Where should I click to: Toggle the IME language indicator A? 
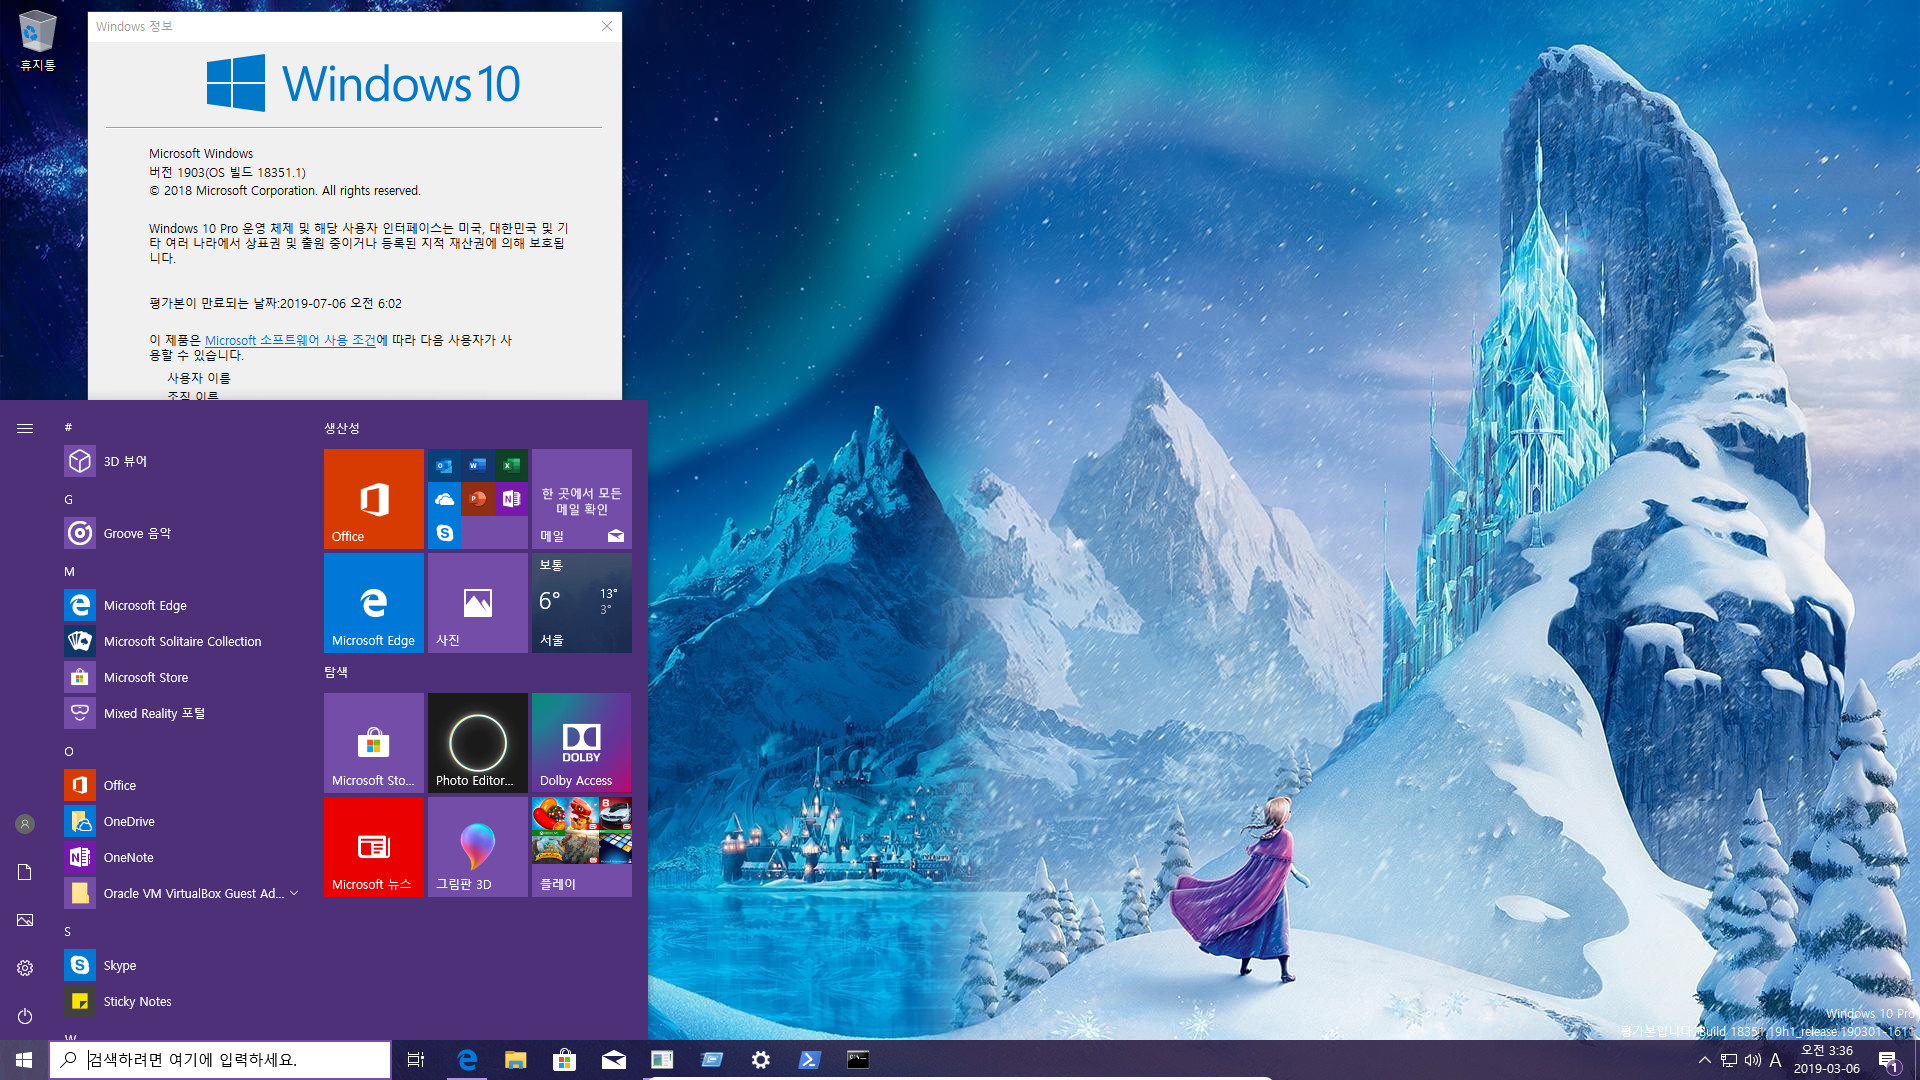coord(1776,1060)
